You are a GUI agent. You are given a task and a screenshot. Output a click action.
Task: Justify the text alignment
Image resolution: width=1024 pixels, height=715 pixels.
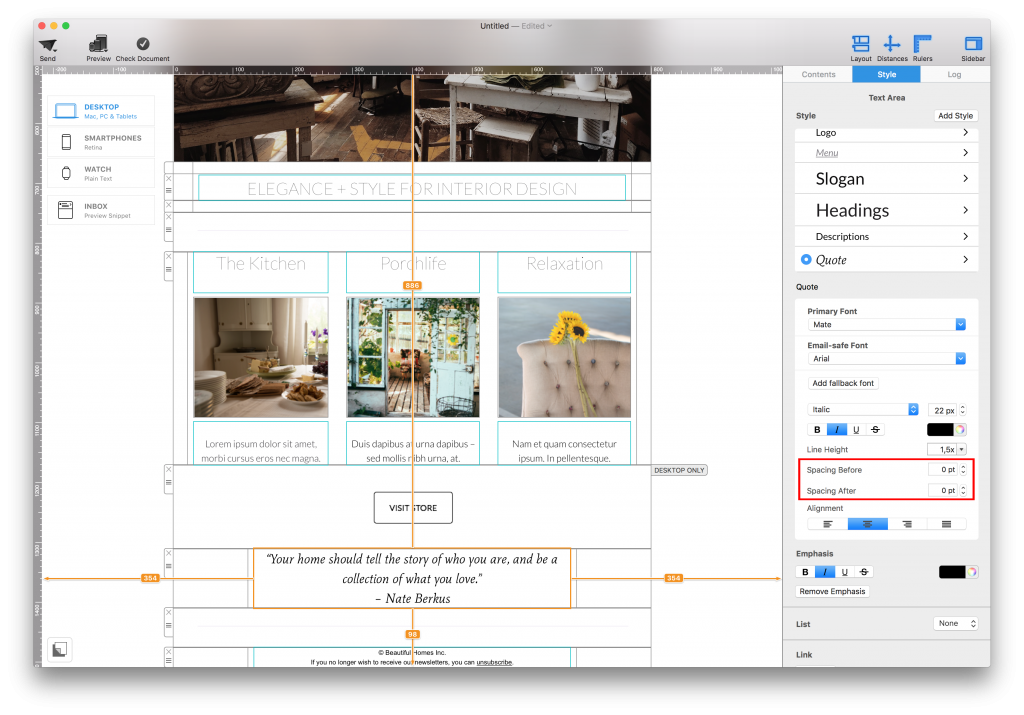pos(946,524)
